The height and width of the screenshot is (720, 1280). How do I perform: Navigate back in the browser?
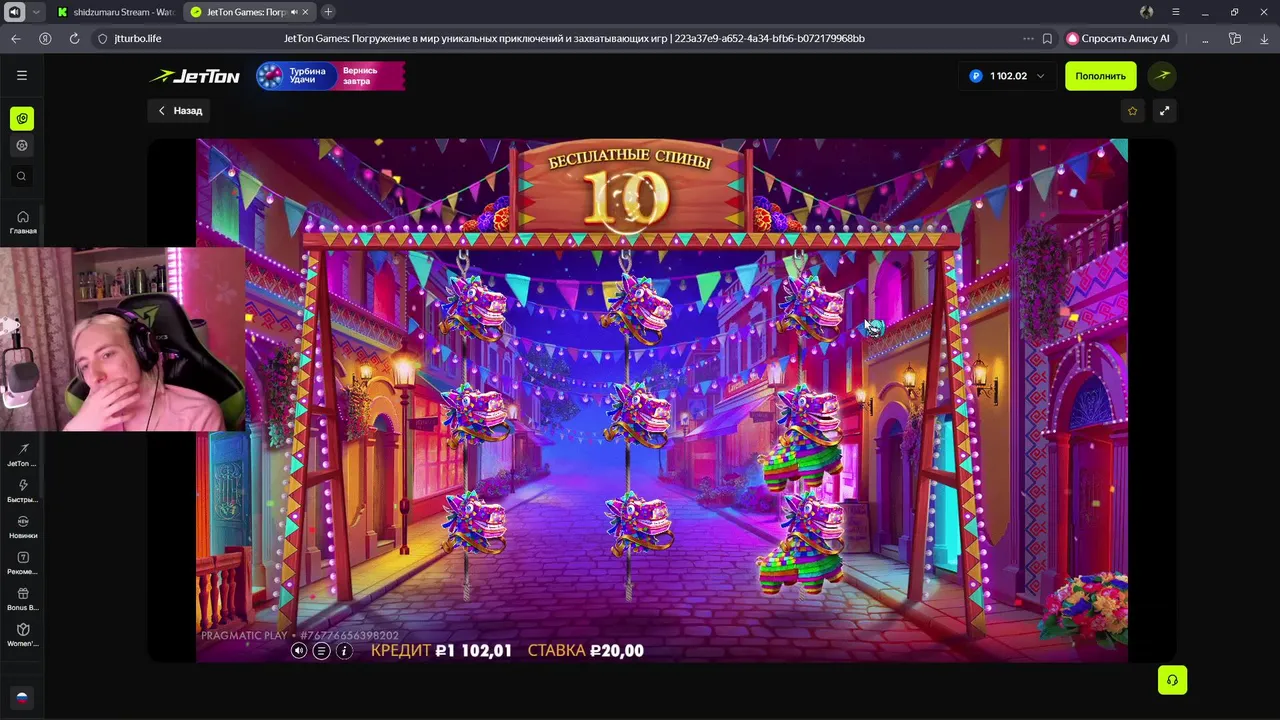(15, 38)
